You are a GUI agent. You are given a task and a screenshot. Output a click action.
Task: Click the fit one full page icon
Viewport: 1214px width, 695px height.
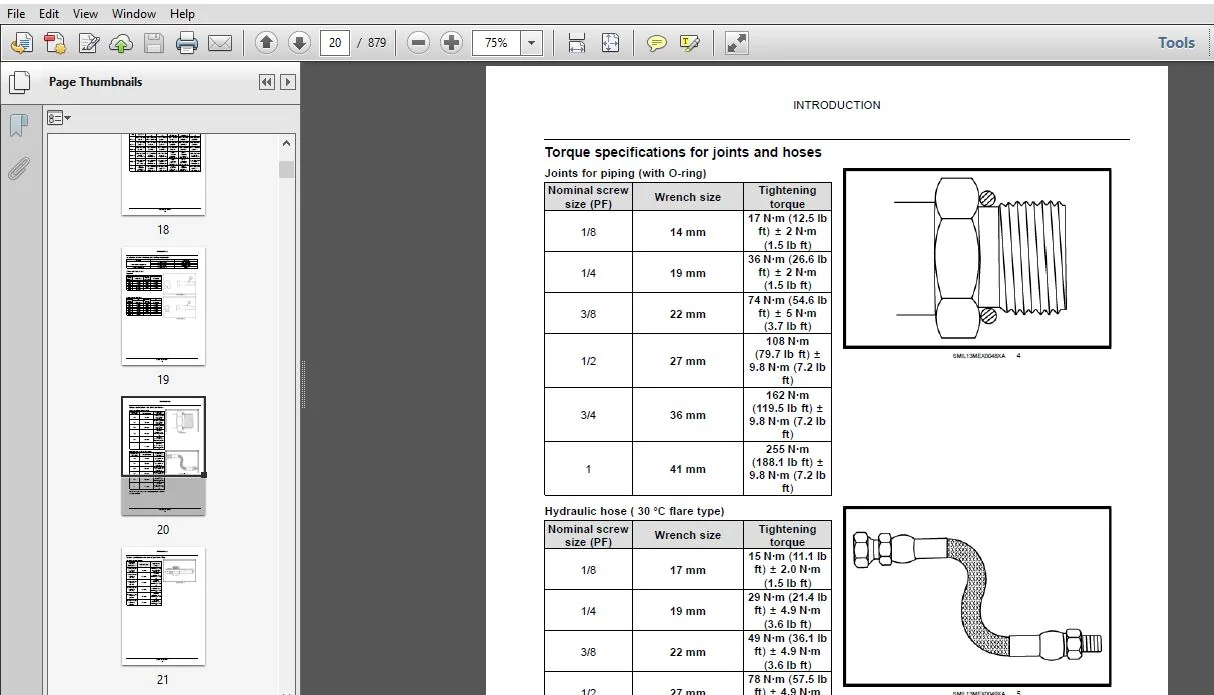610,43
